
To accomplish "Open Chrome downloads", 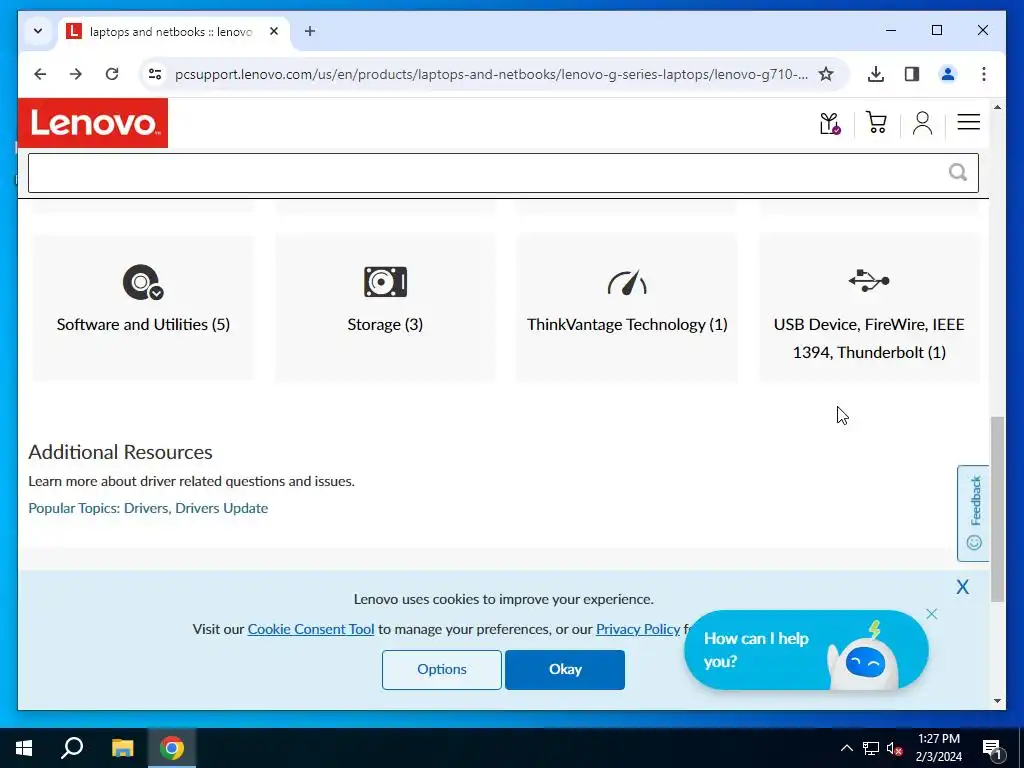I will click(x=876, y=74).
